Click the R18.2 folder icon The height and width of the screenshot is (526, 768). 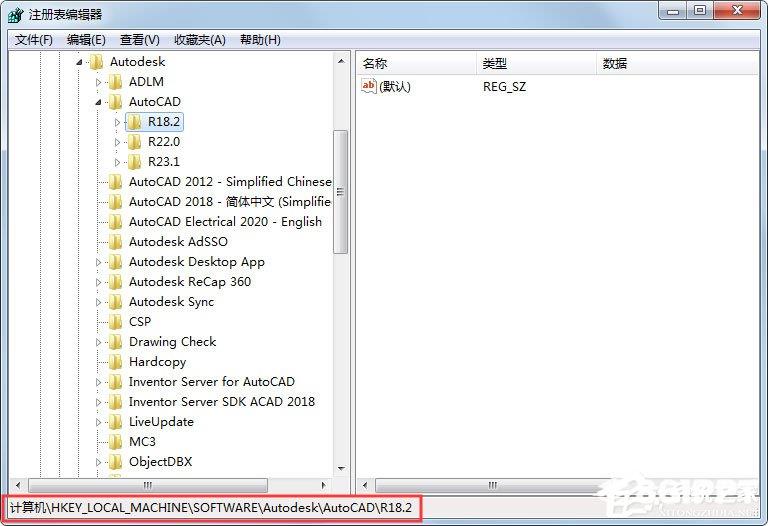tap(134, 121)
